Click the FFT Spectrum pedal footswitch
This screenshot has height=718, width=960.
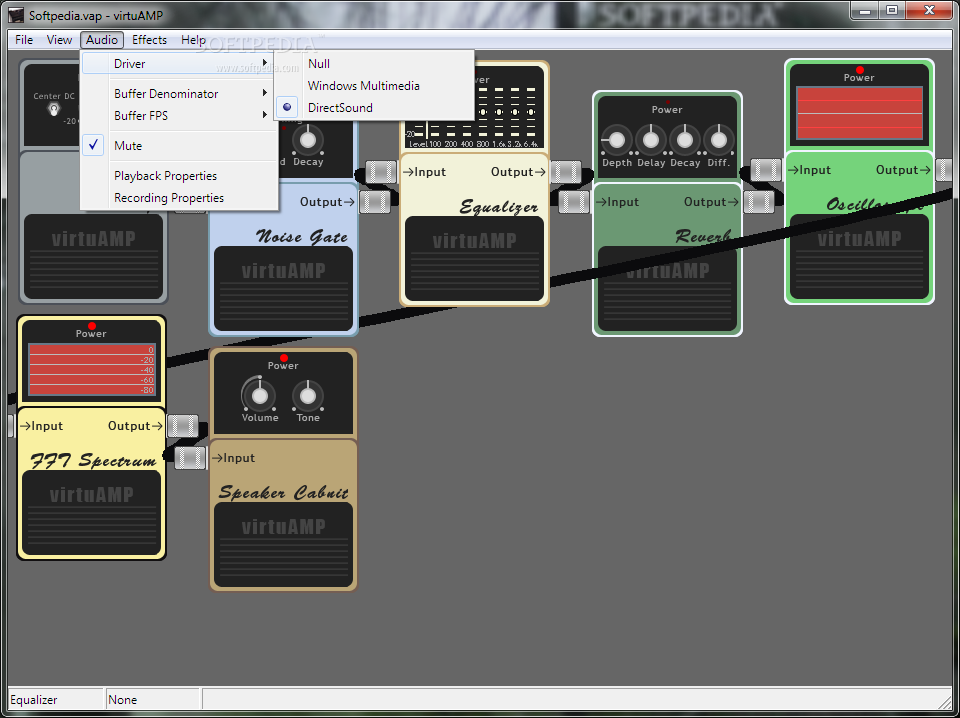coord(92,512)
